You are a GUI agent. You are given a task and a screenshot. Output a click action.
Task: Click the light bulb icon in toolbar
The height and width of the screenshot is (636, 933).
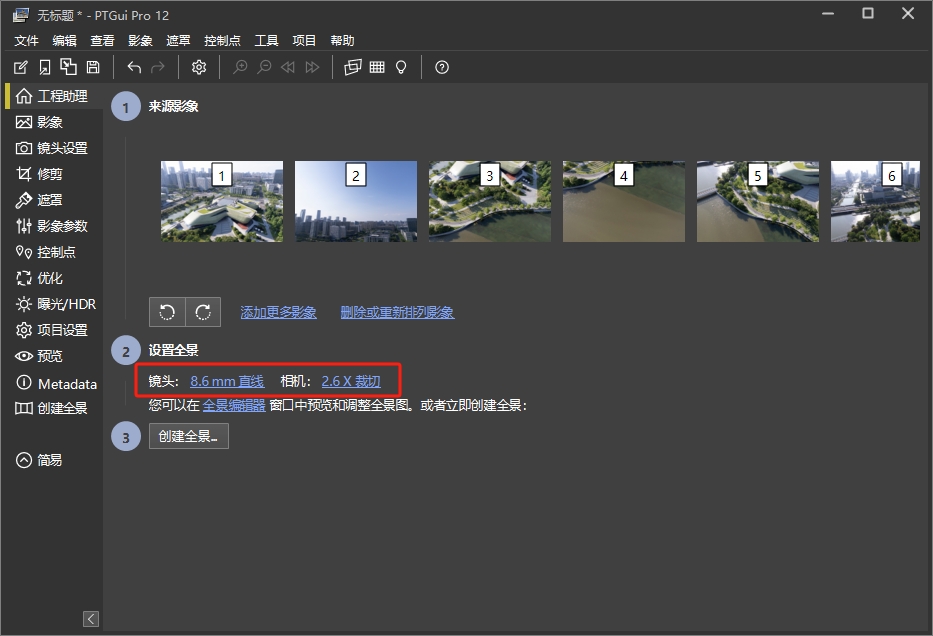click(x=401, y=67)
